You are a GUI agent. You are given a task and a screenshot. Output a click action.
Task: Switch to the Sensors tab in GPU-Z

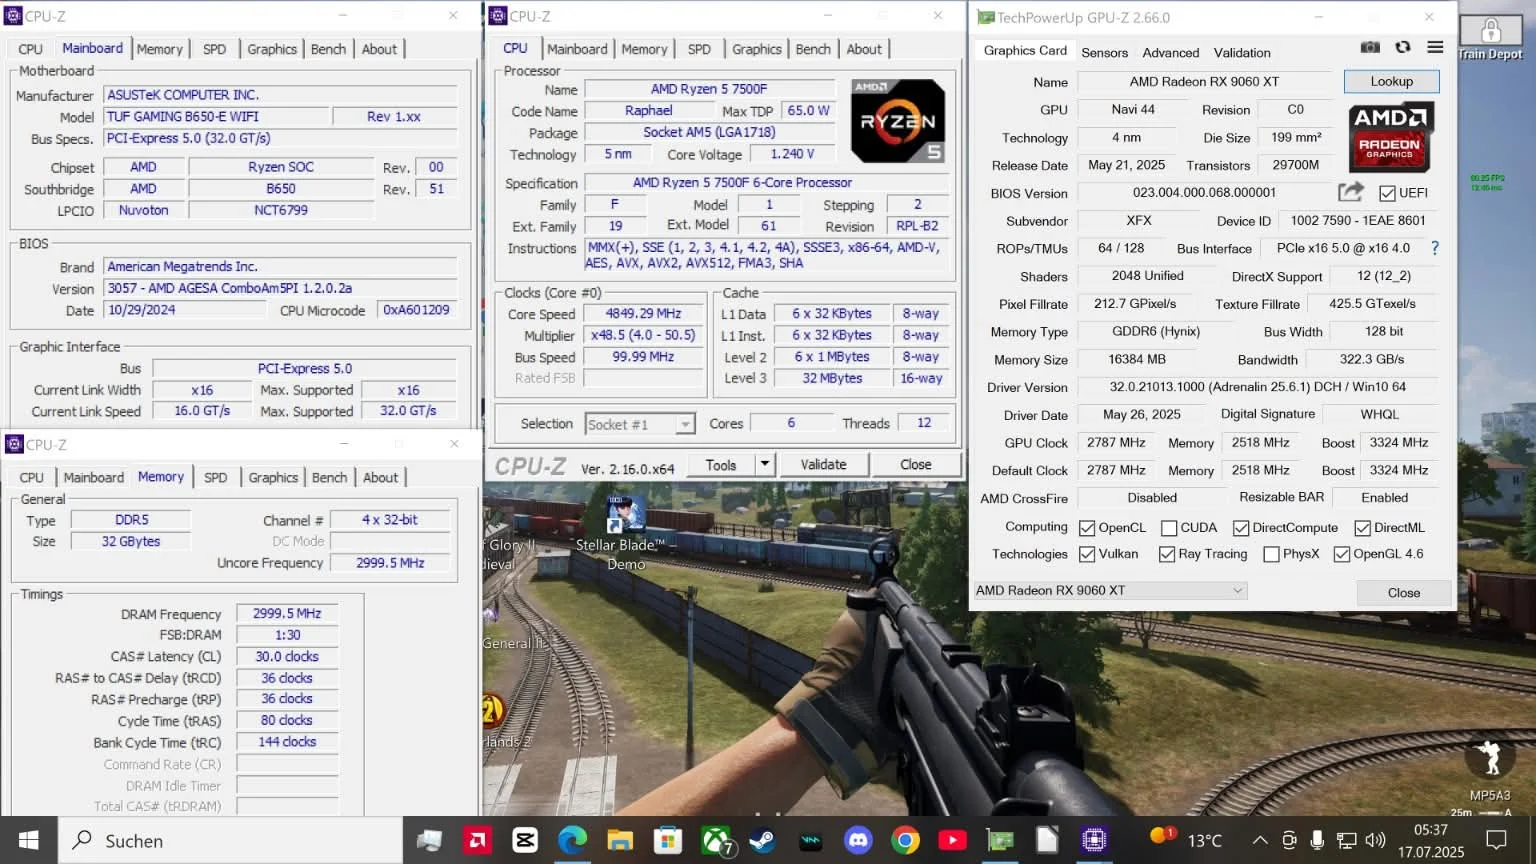[x=1104, y=52]
